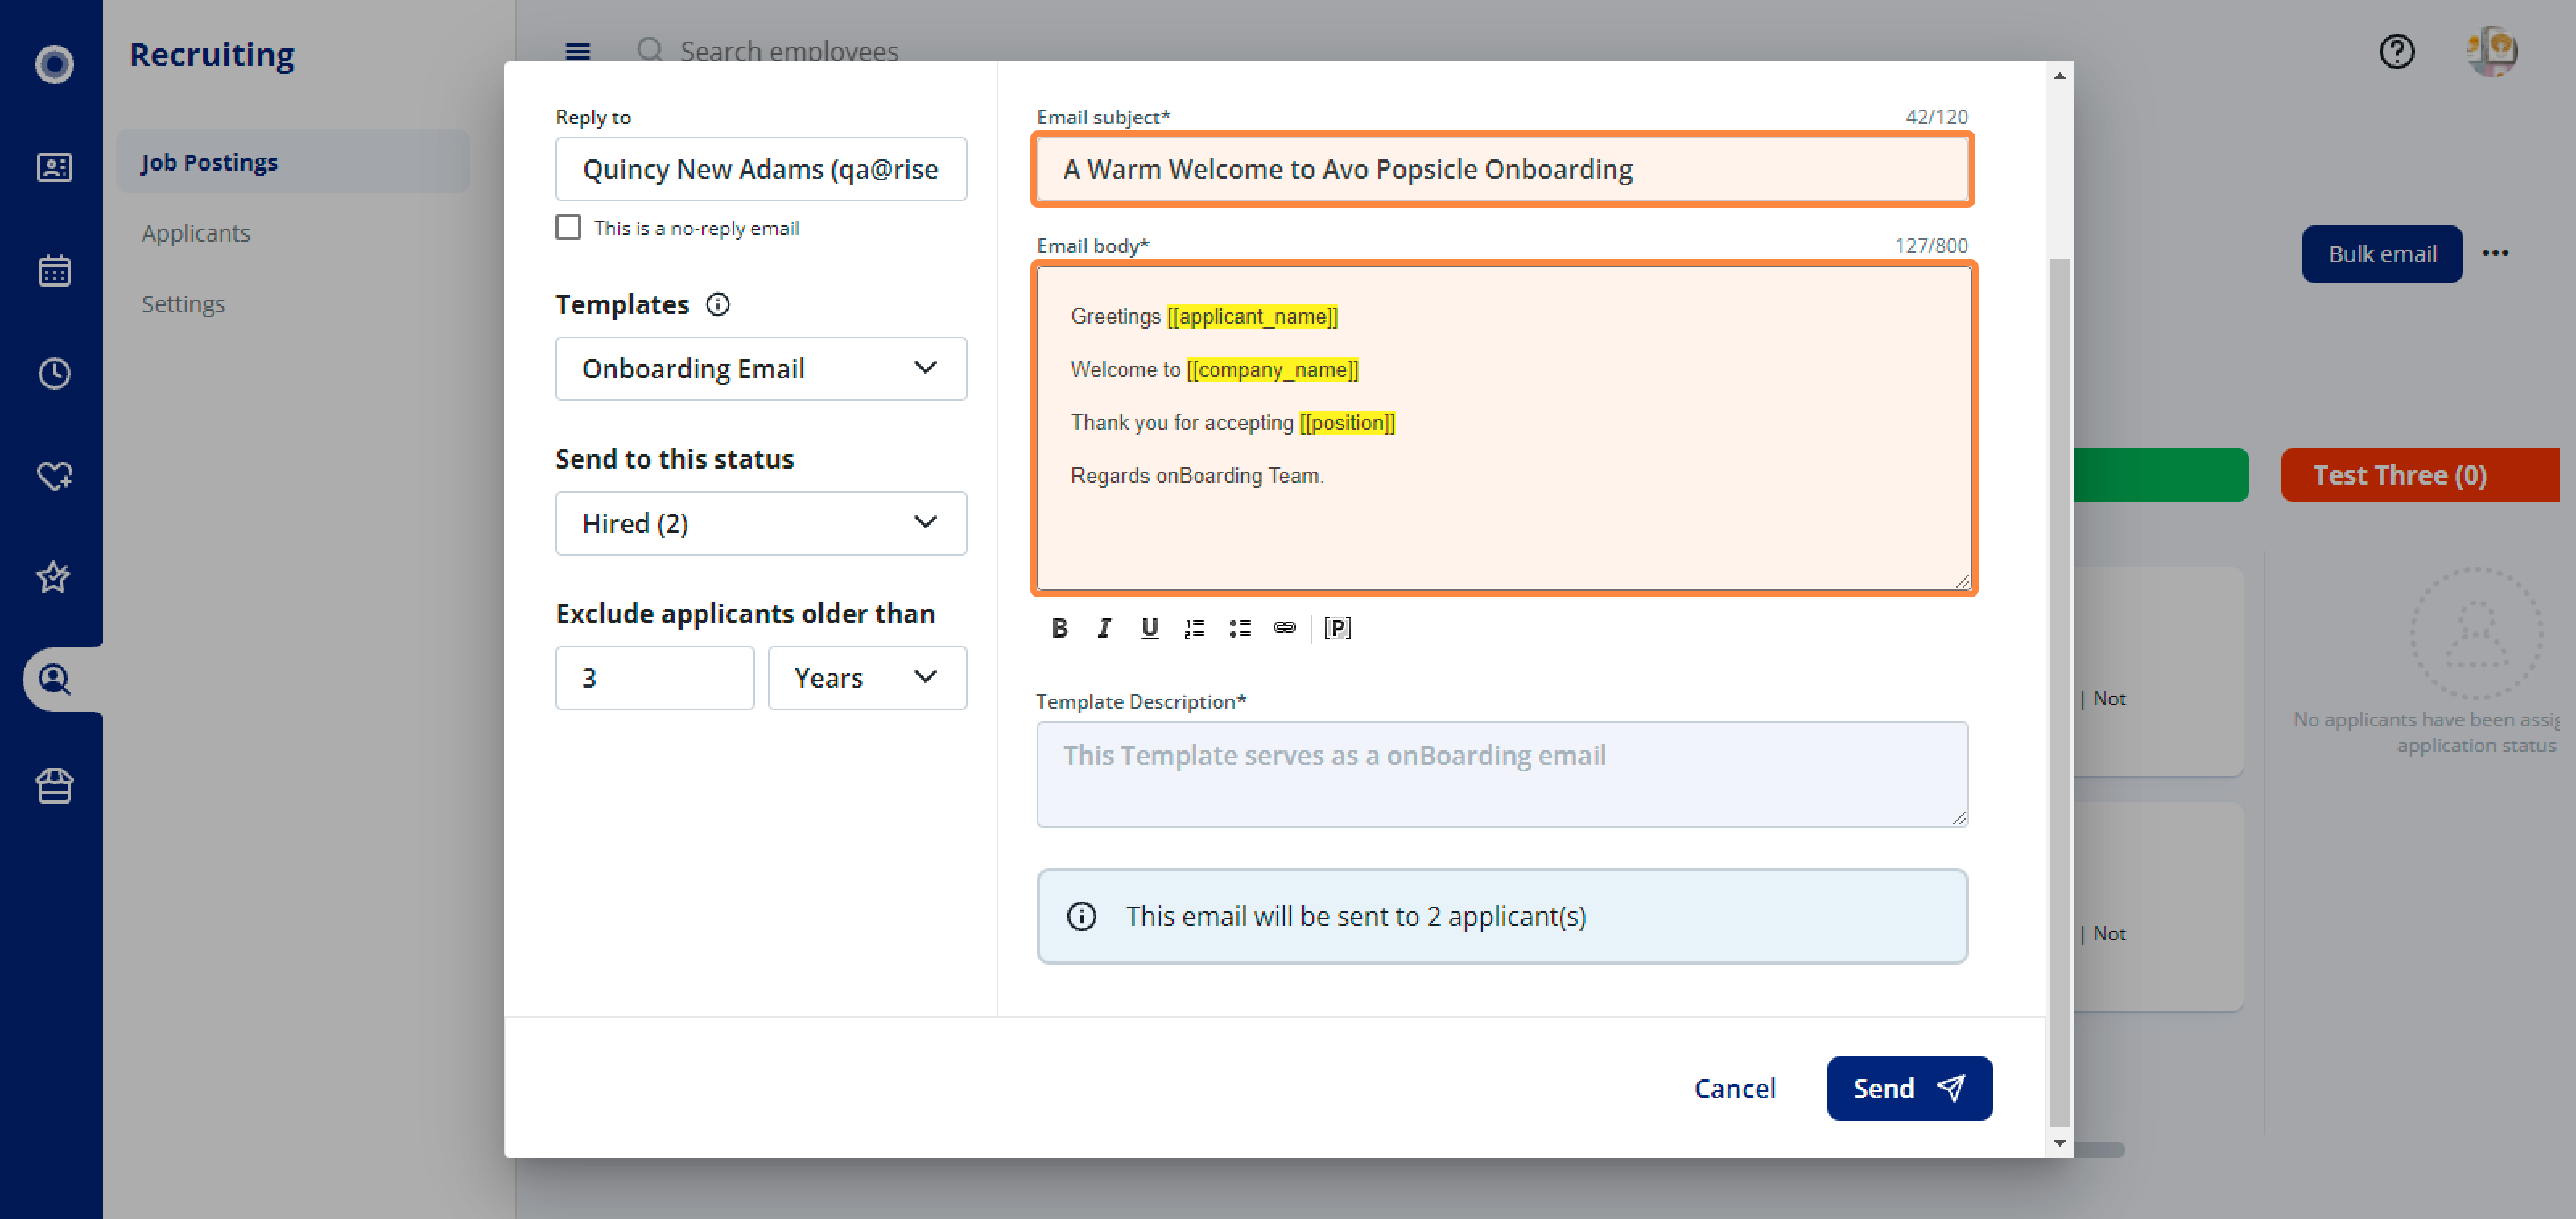Open the Onboarding Email template dropdown
The height and width of the screenshot is (1219, 2576).
pos(761,369)
